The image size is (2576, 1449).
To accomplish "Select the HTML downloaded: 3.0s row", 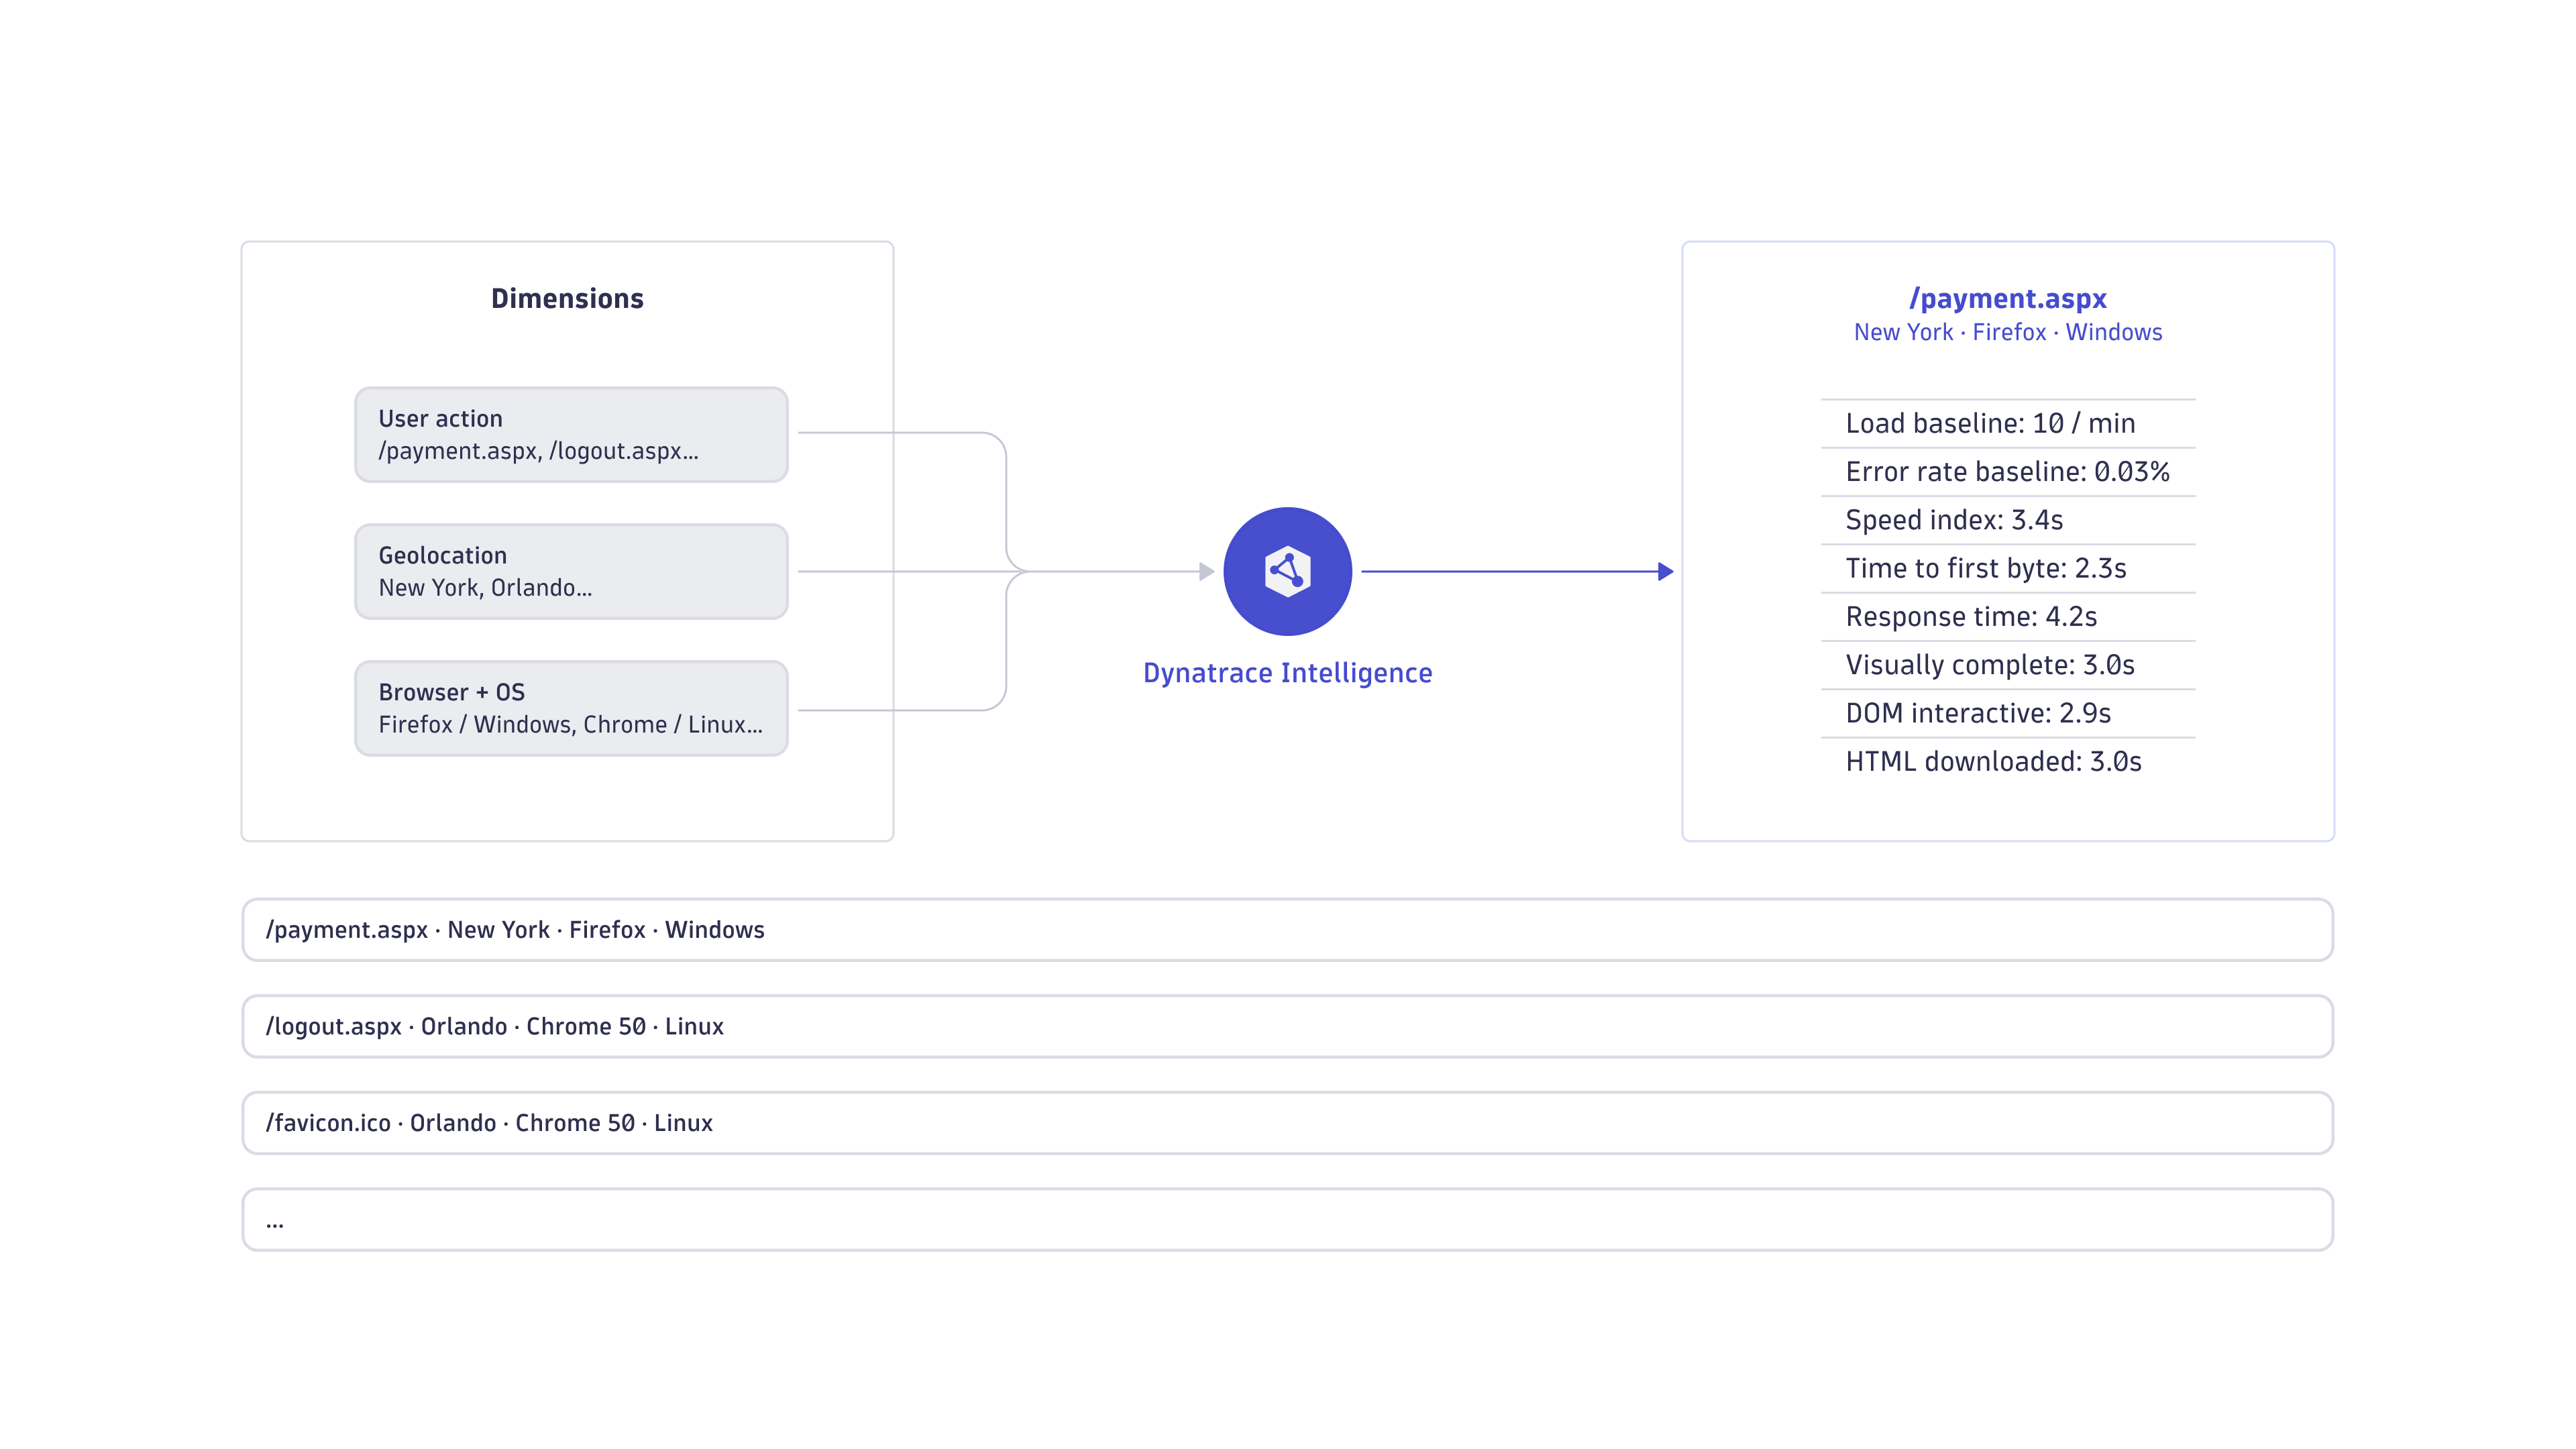I will tap(2007, 762).
